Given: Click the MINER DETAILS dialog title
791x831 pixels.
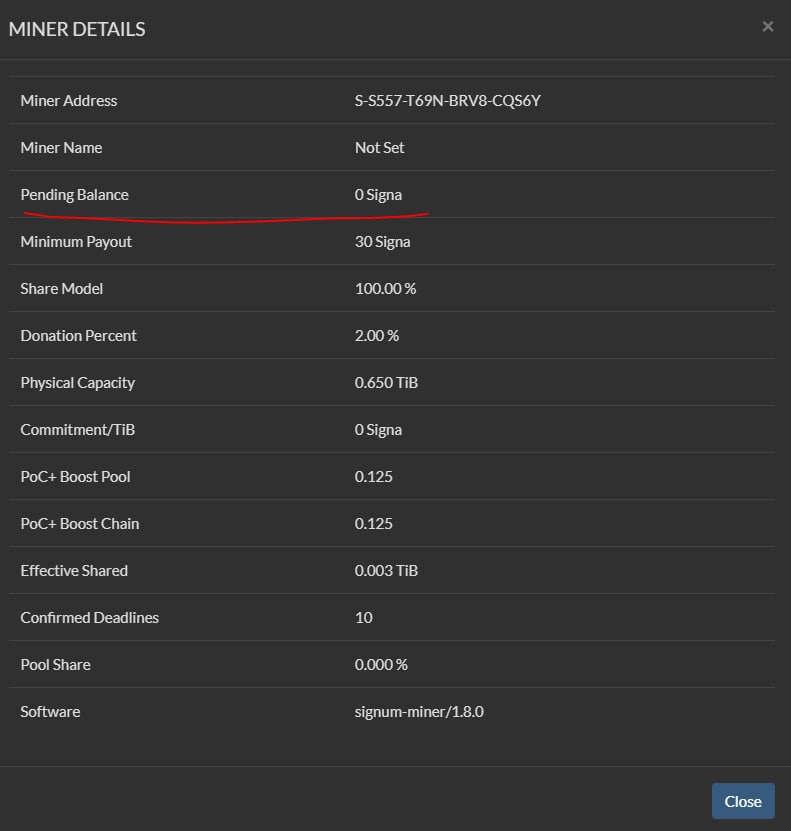Looking at the screenshot, I should 77,29.
